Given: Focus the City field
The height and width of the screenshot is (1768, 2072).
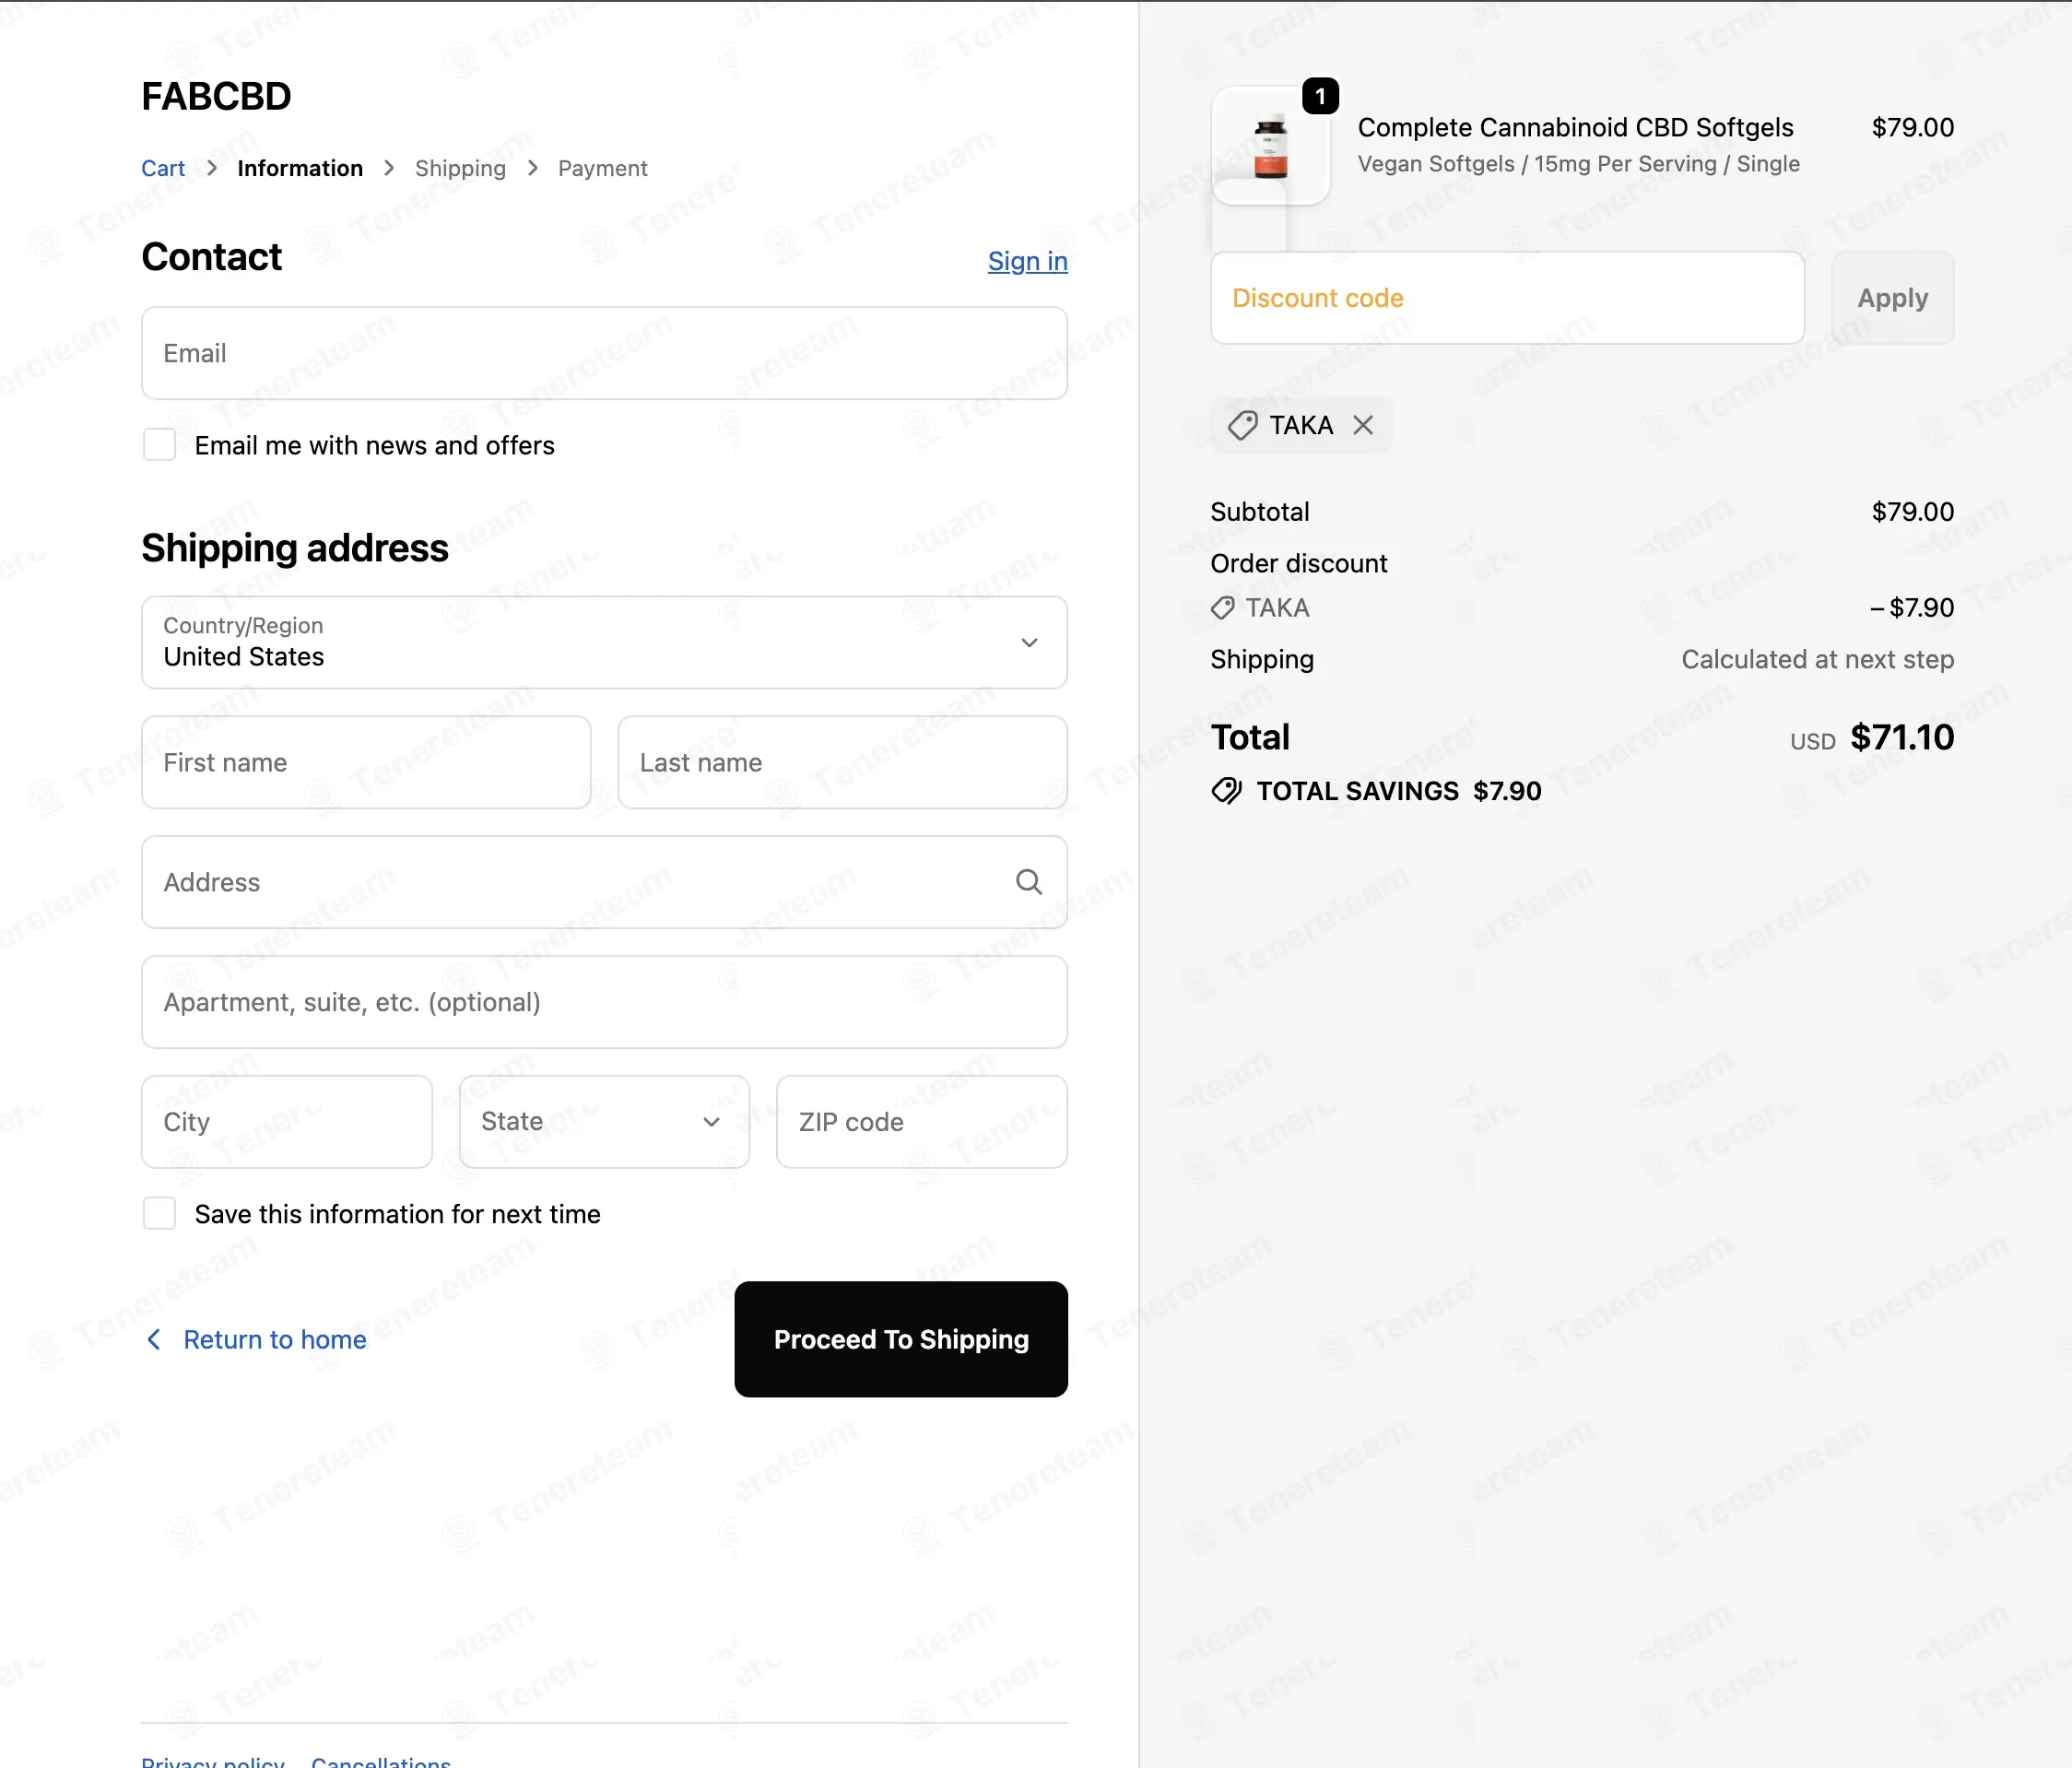Looking at the screenshot, I should pos(287,1122).
